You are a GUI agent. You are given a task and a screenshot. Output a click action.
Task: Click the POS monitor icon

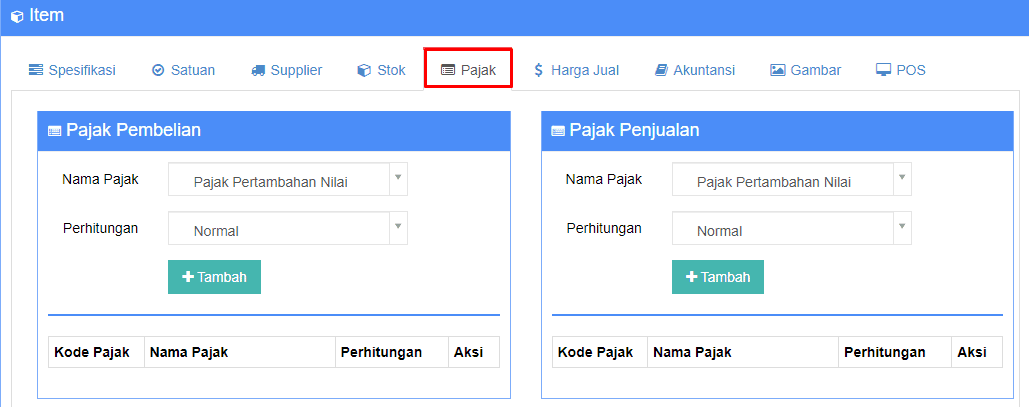(x=883, y=70)
